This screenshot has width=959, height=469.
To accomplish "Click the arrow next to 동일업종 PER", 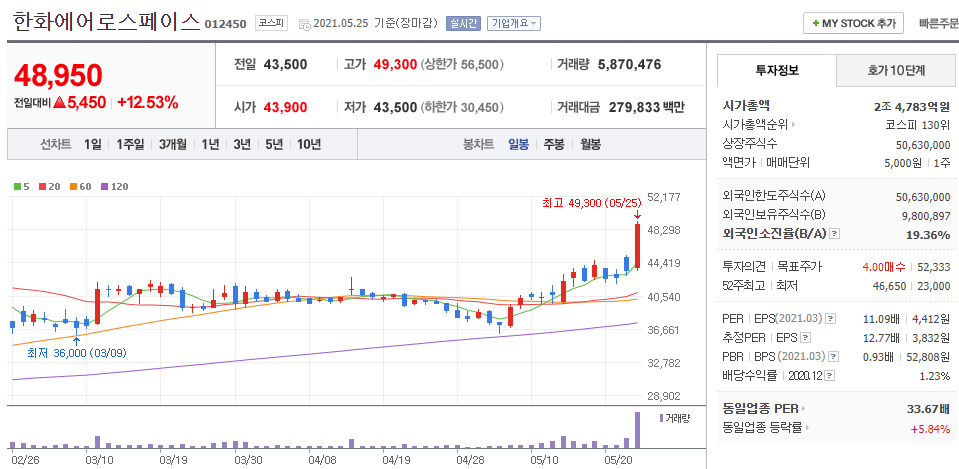I will 804,409.
